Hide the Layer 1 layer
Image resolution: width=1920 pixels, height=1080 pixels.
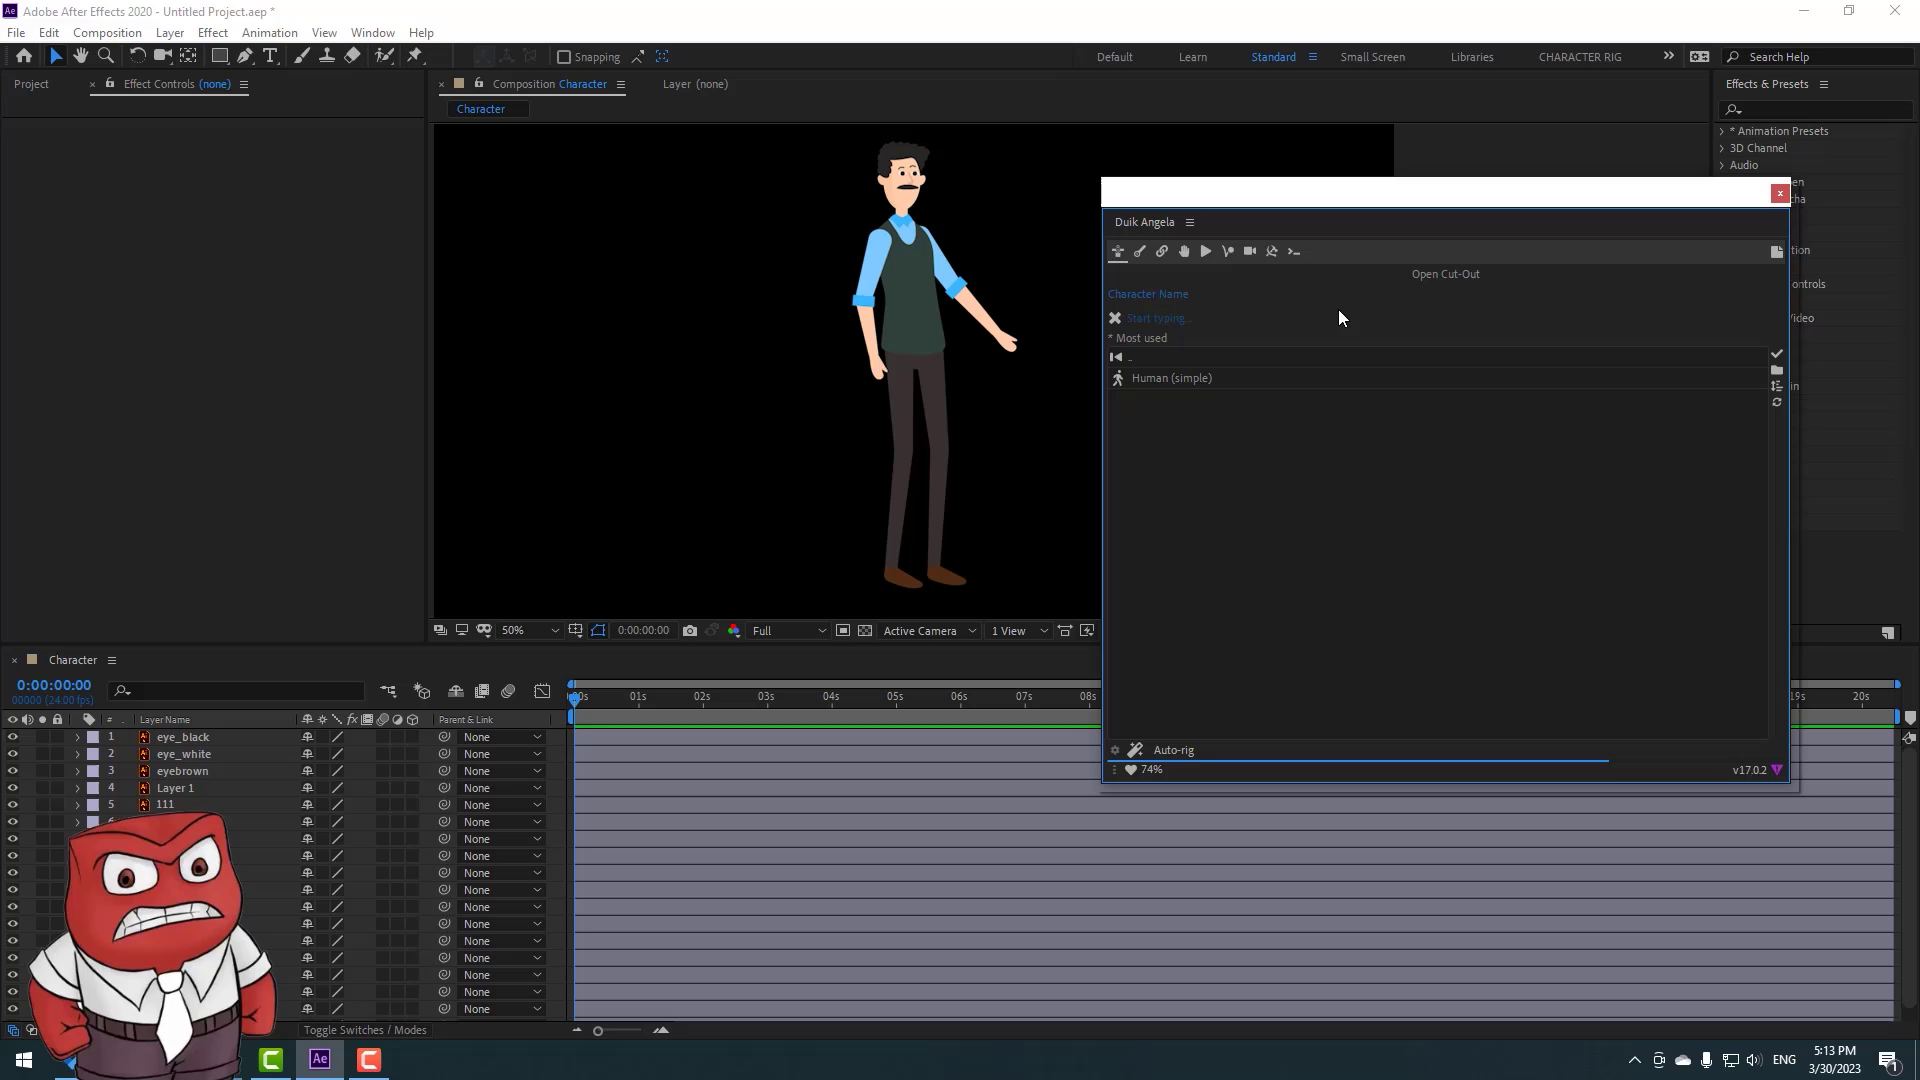(x=13, y=788)
